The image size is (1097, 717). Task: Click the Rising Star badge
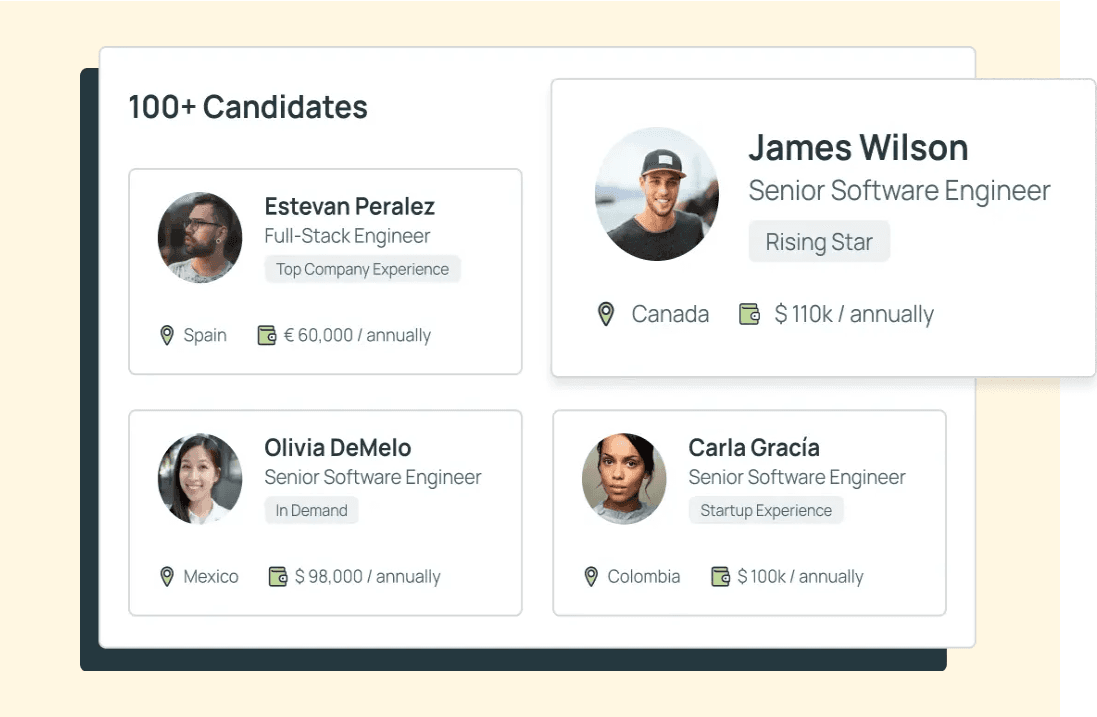tap(819, 242)
